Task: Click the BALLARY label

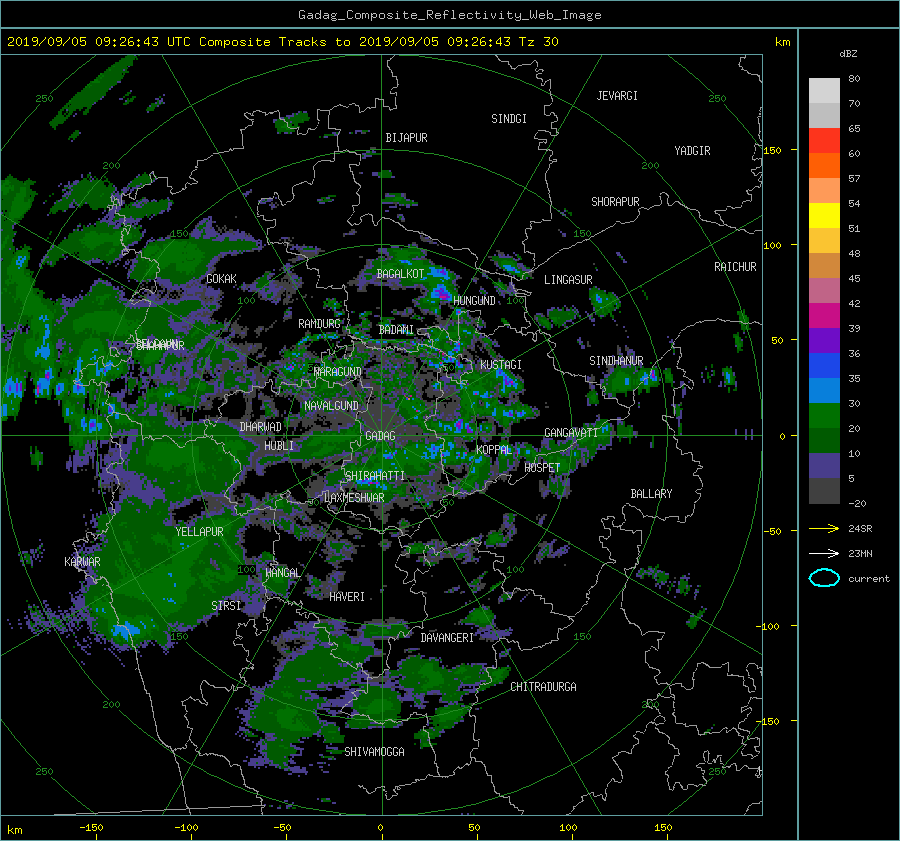Action: pos(651,494)
